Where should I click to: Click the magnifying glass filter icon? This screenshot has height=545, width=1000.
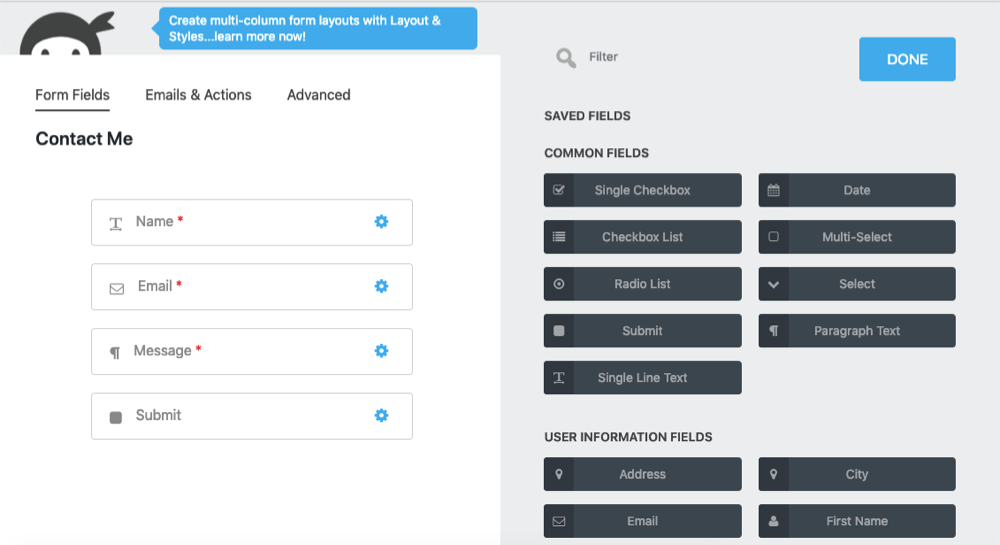pyautogui.click(x=566, y=58)
